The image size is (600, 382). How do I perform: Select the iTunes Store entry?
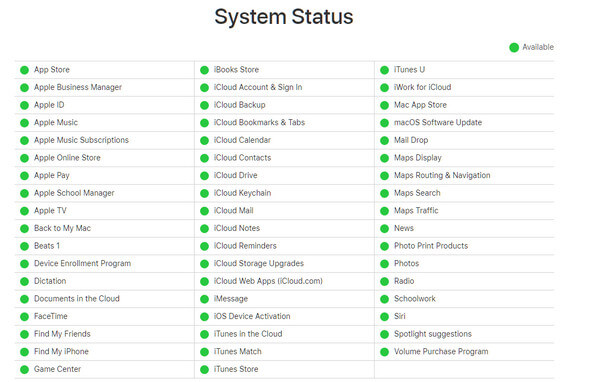(236, 369)
